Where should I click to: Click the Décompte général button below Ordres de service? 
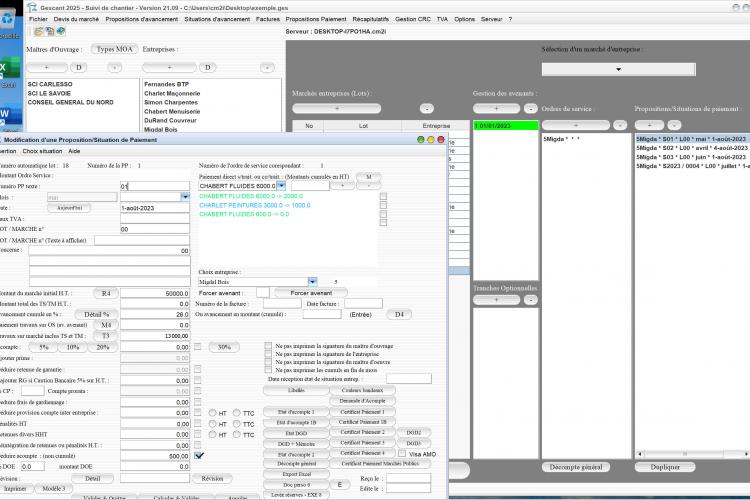click(x=576, y=467)
